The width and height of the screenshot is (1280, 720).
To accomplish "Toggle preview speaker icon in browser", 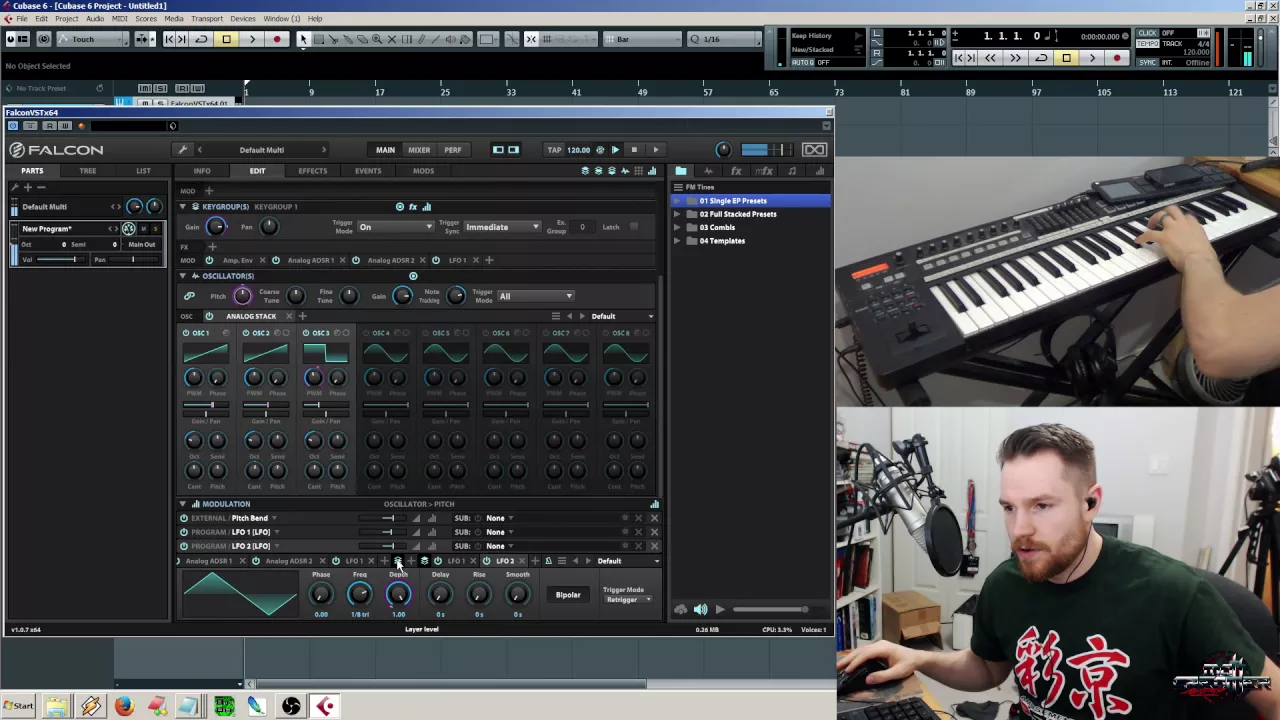I will 701,610.
